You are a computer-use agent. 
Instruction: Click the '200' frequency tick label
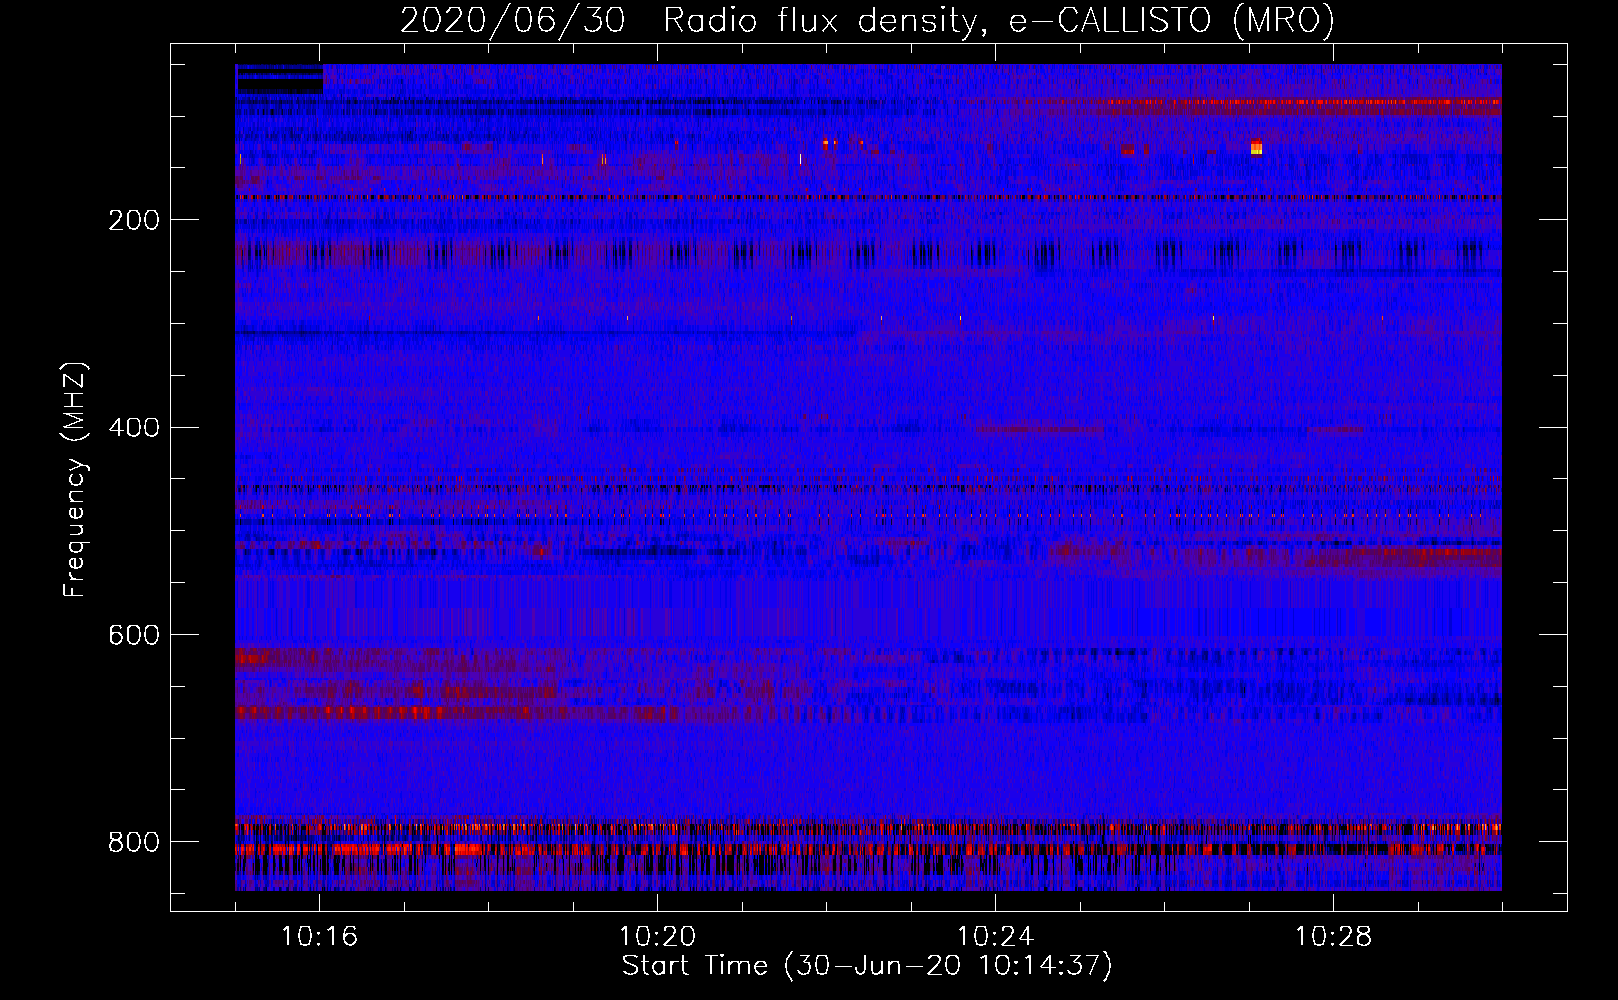click(133, 220)
